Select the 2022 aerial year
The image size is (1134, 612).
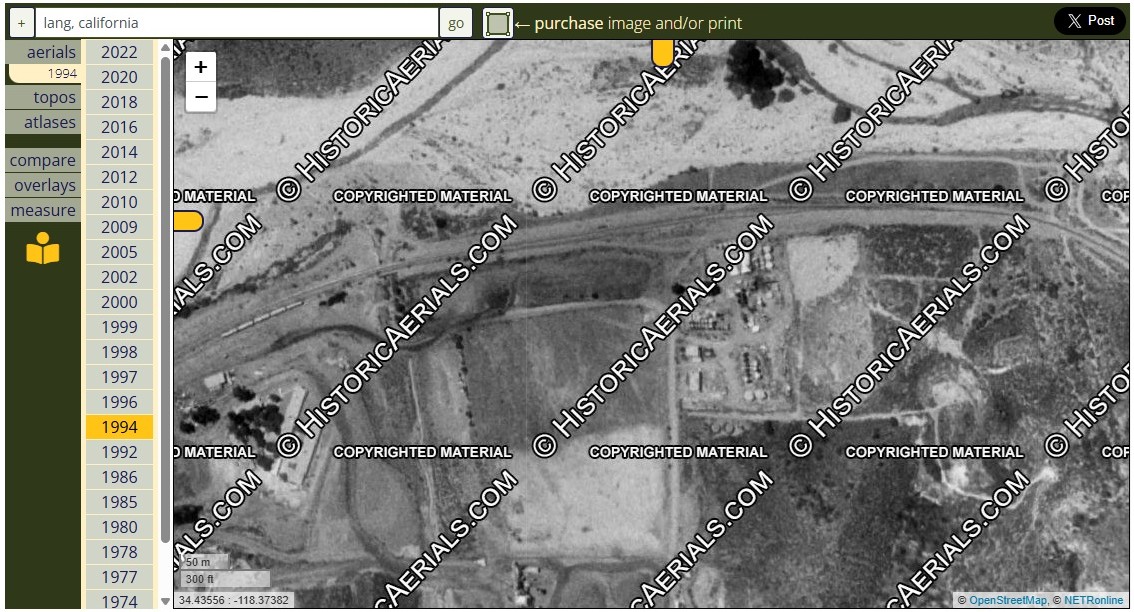(119, 52)
